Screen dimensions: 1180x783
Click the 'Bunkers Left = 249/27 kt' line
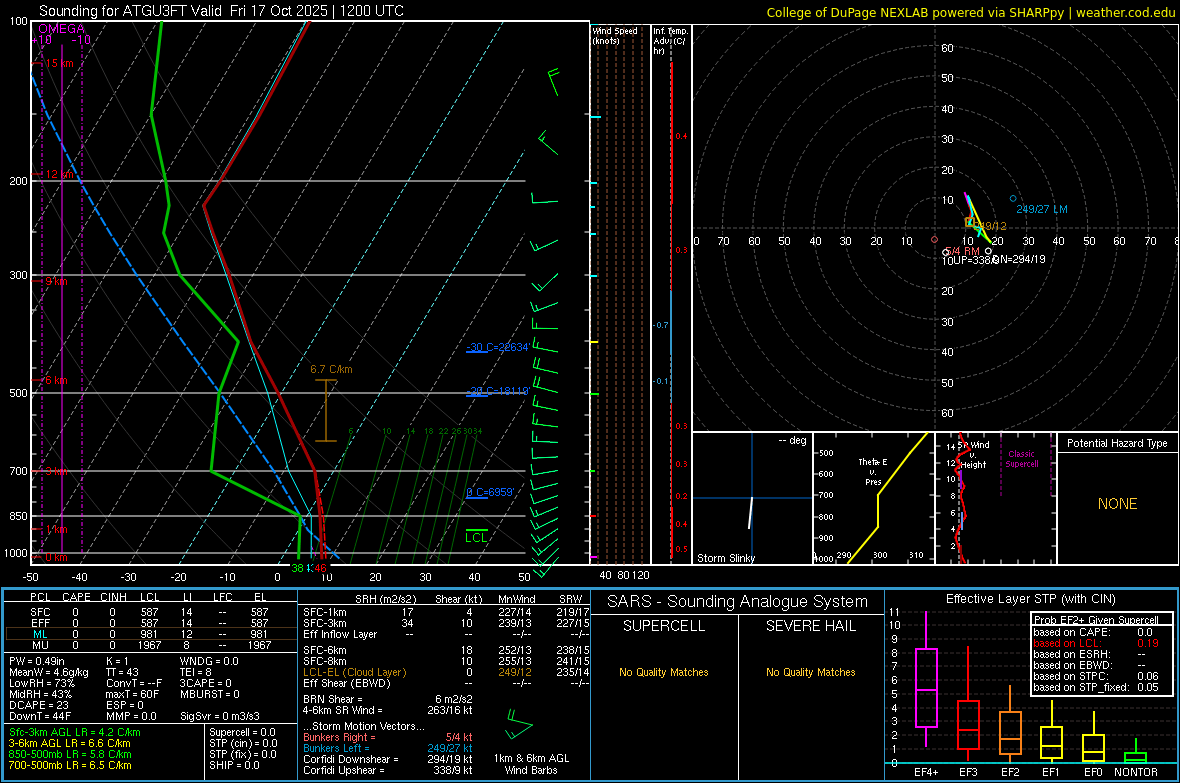[388, 748]
